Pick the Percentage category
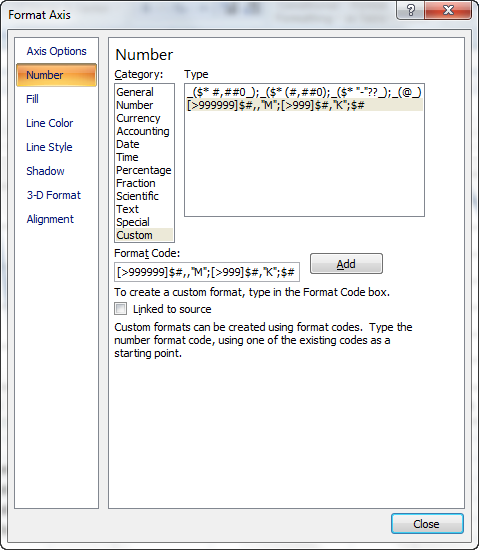Screen dimensions: 479x550 144,170
